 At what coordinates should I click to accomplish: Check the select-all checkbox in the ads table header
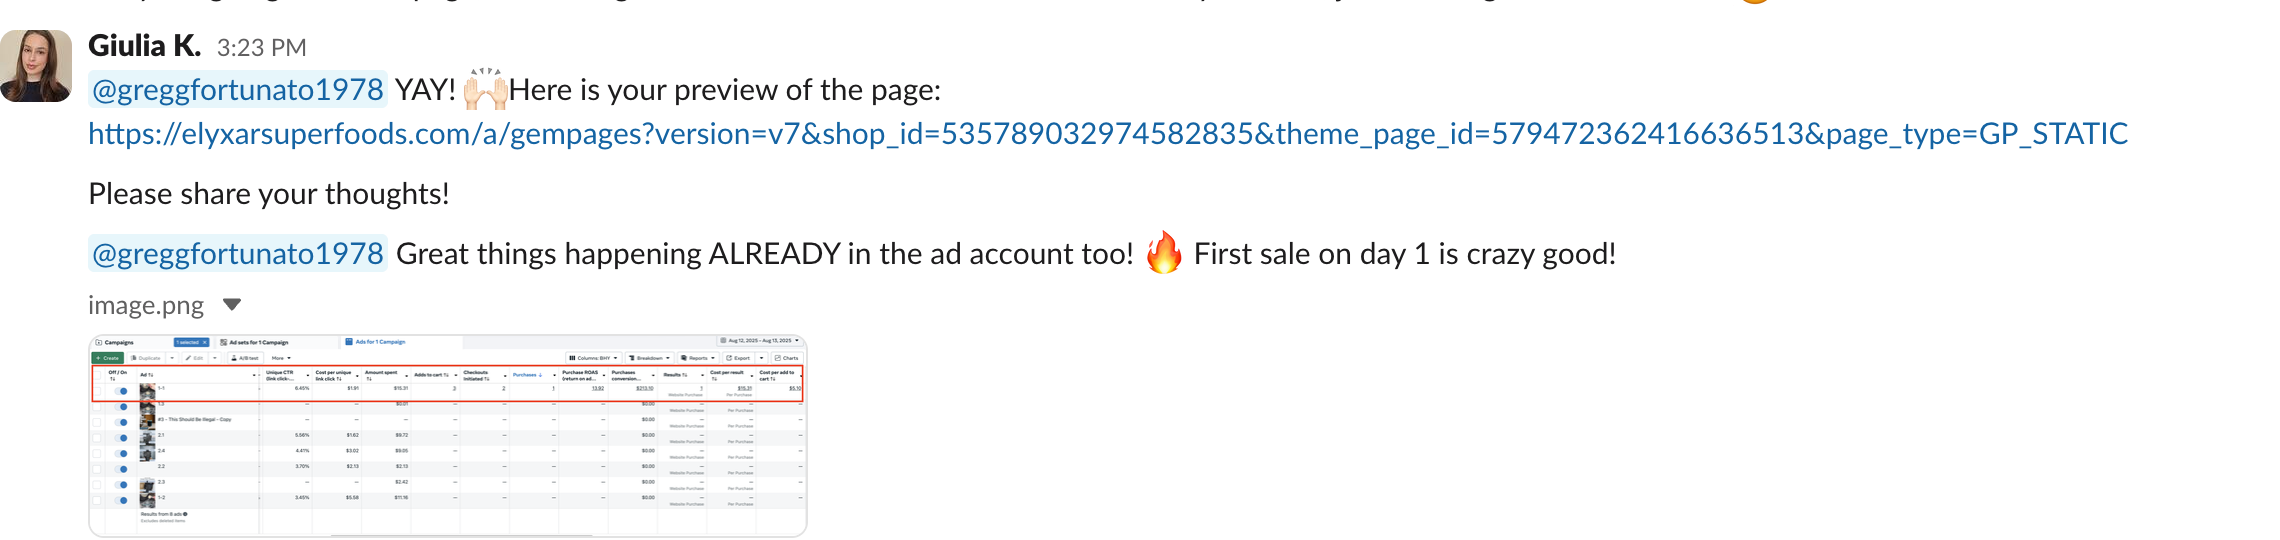click(x=97, y=375)
